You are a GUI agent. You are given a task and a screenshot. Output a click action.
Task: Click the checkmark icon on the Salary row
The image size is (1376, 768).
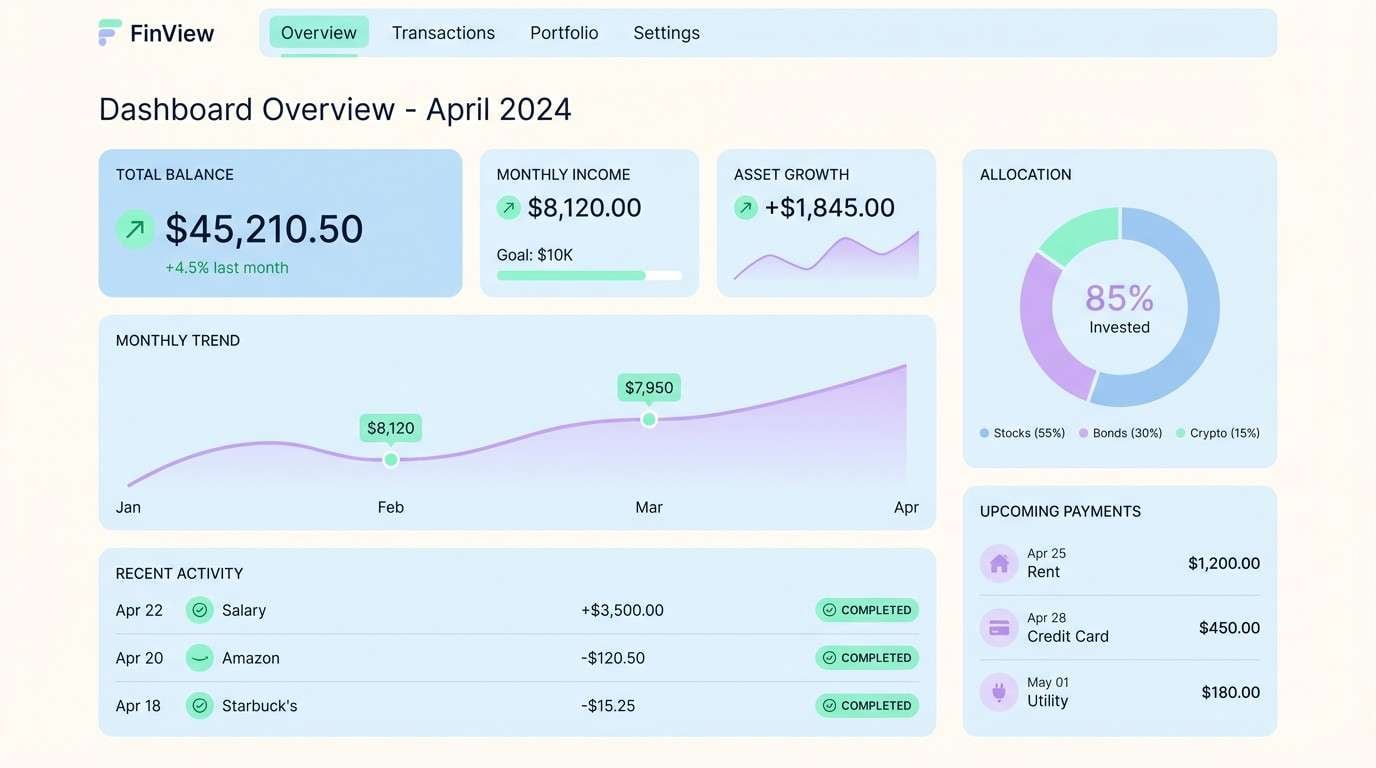coord(199,609)
